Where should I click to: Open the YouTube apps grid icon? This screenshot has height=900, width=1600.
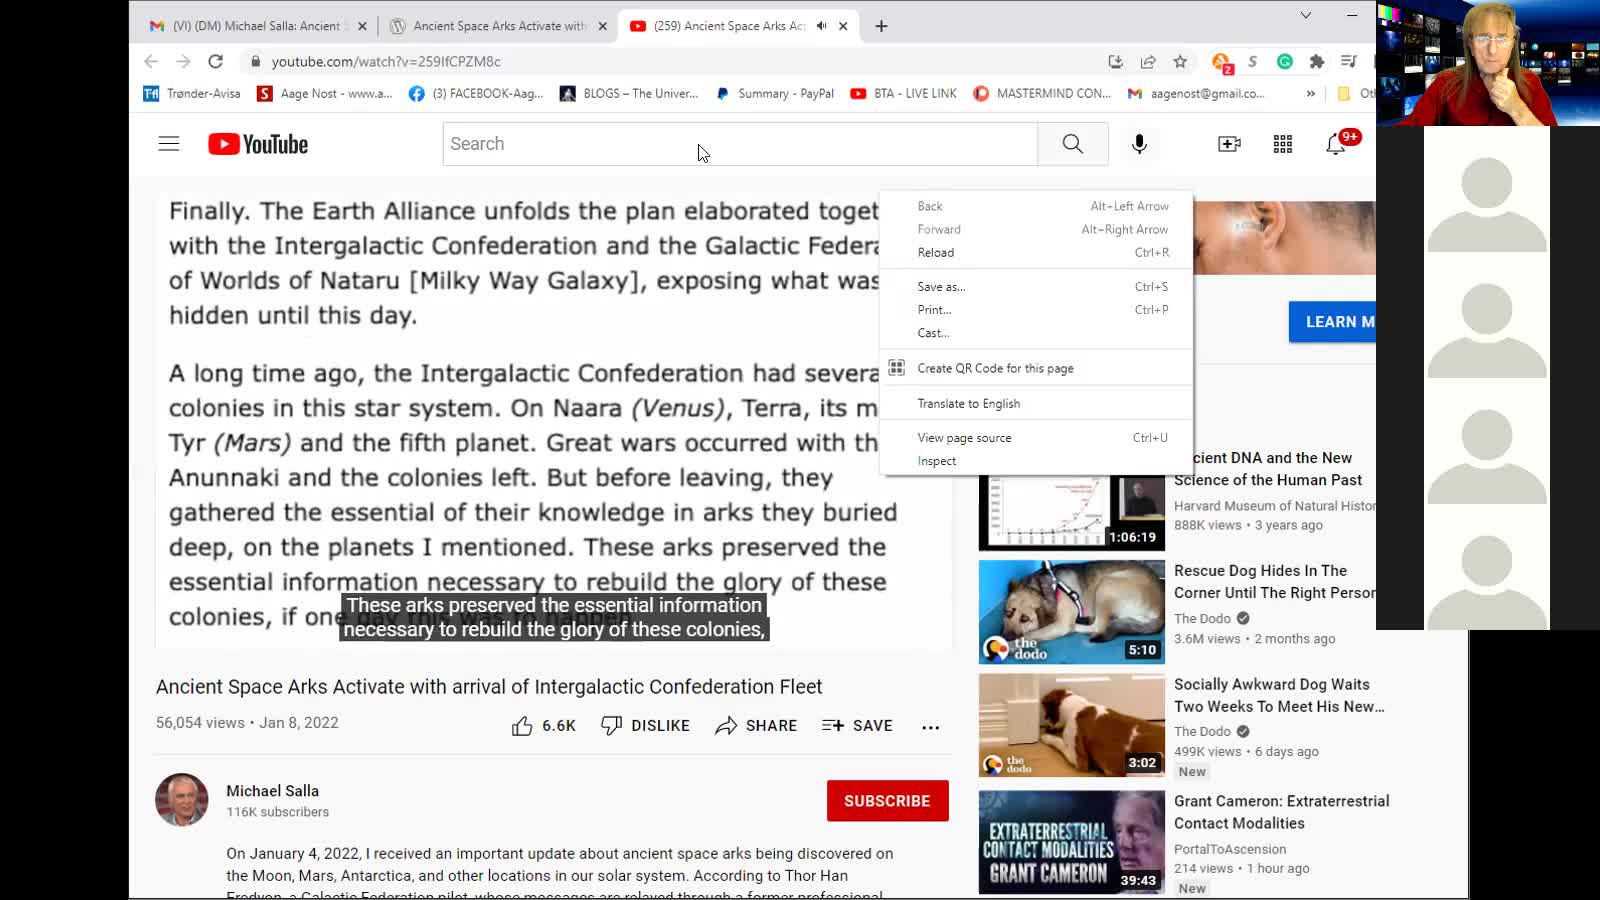pyautogui.click(x=1283, y=144)
